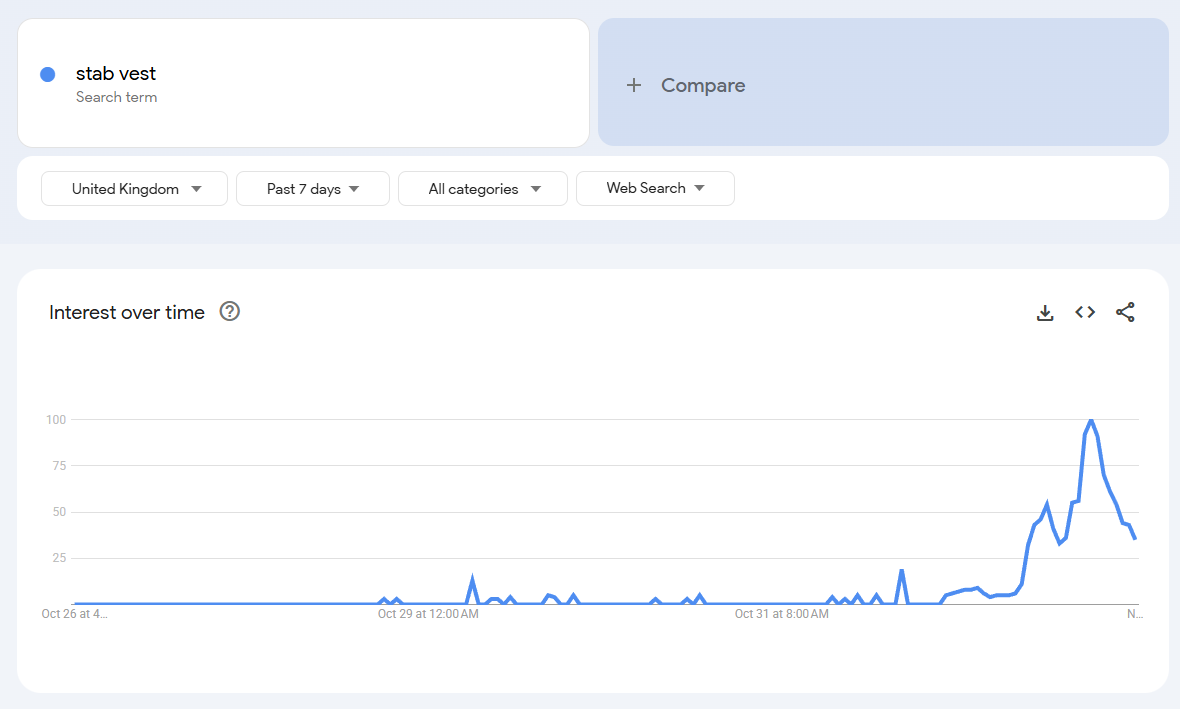Open the All categories dropdown
This screenshot has width=1180, height=709.
click(482, 188)
